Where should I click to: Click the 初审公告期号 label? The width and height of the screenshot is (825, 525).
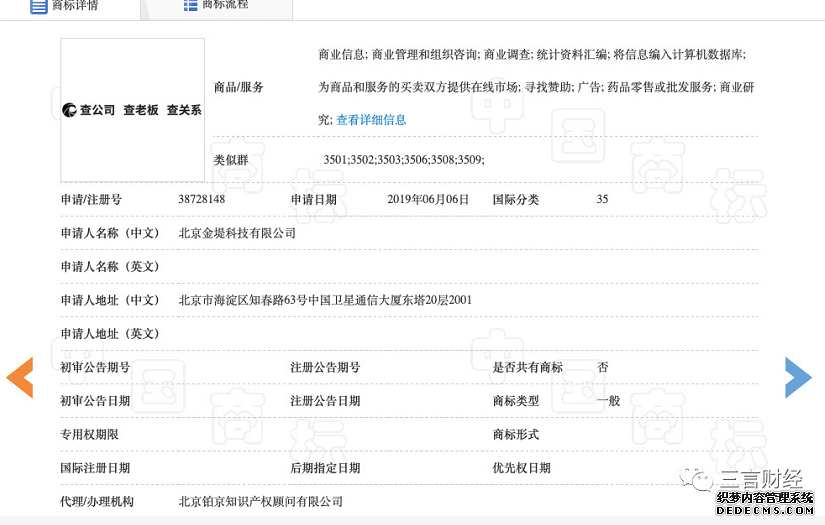tap(95, 367)
